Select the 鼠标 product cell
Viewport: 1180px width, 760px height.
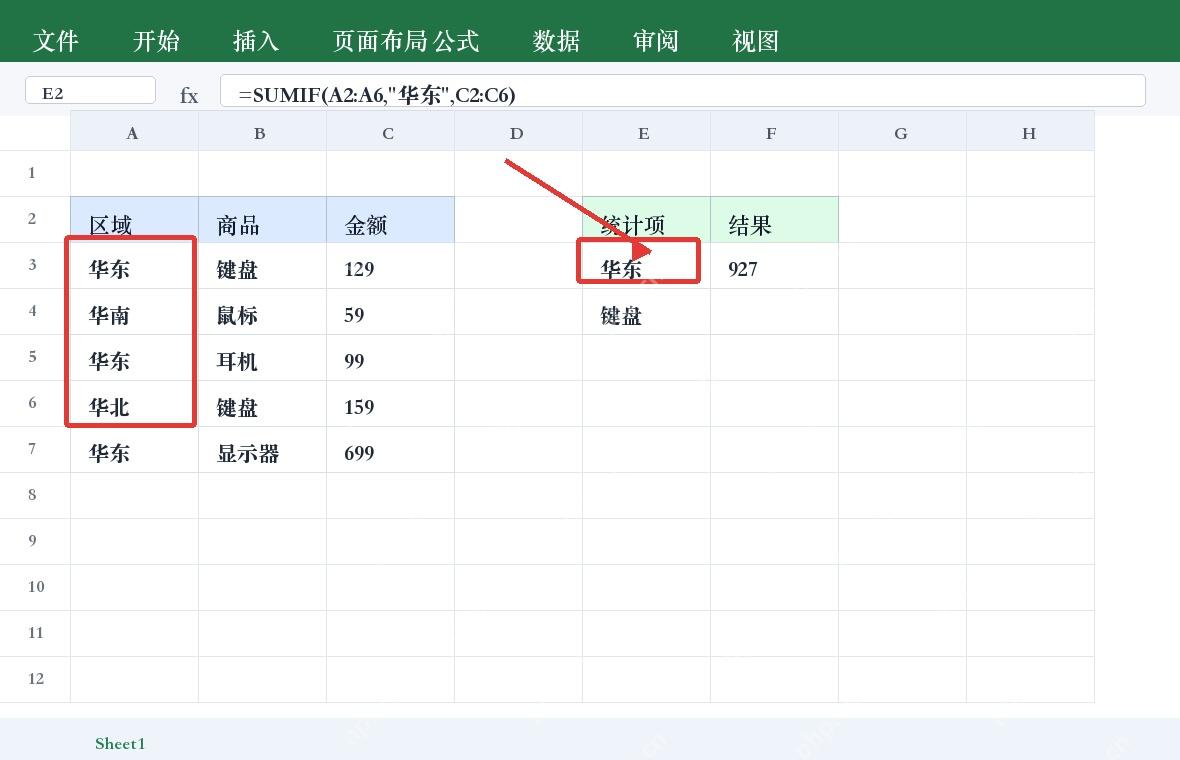(x=263, y=312)
